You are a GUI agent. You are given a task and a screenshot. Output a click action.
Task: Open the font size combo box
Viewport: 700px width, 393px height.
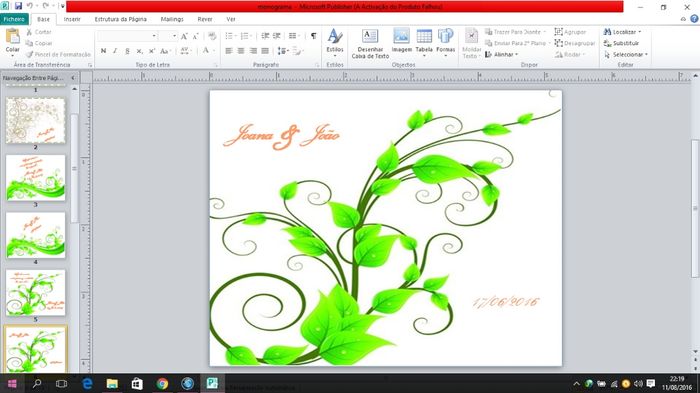tap(168, 36)
